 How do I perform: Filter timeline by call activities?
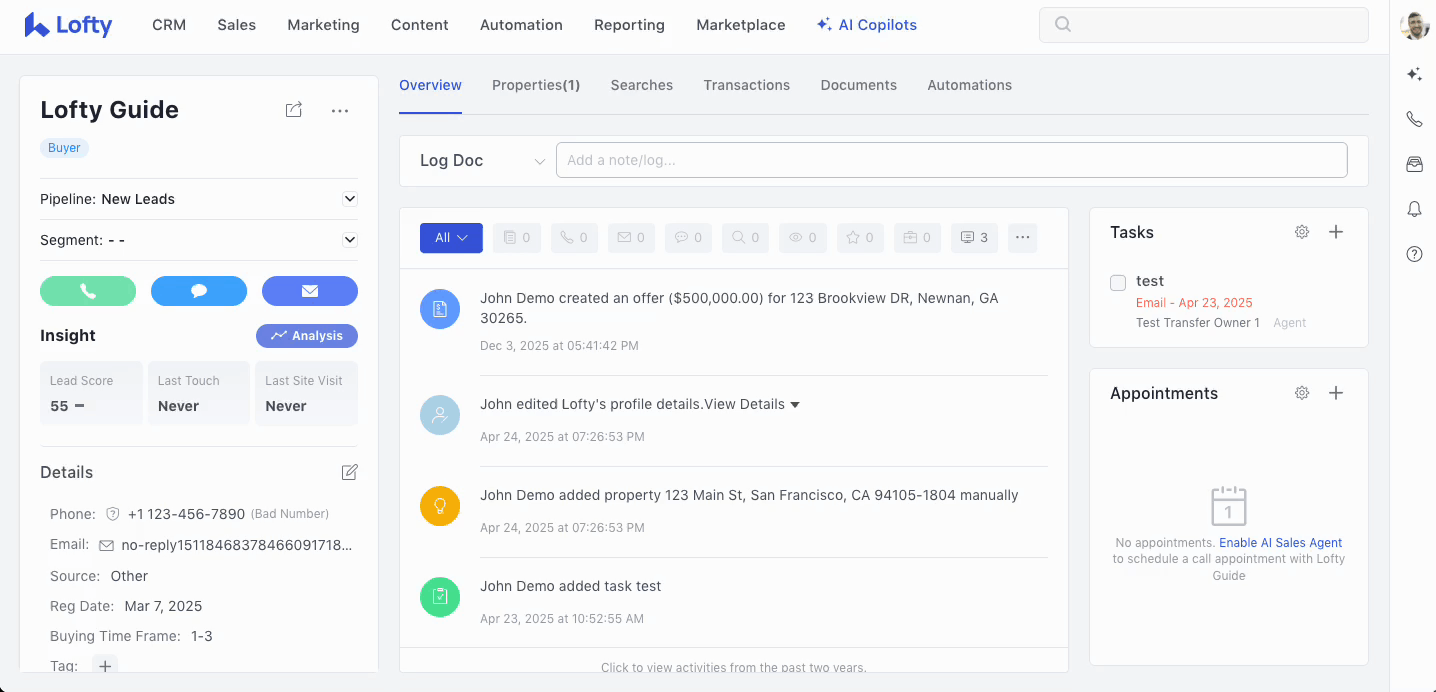tap(574, 238)
